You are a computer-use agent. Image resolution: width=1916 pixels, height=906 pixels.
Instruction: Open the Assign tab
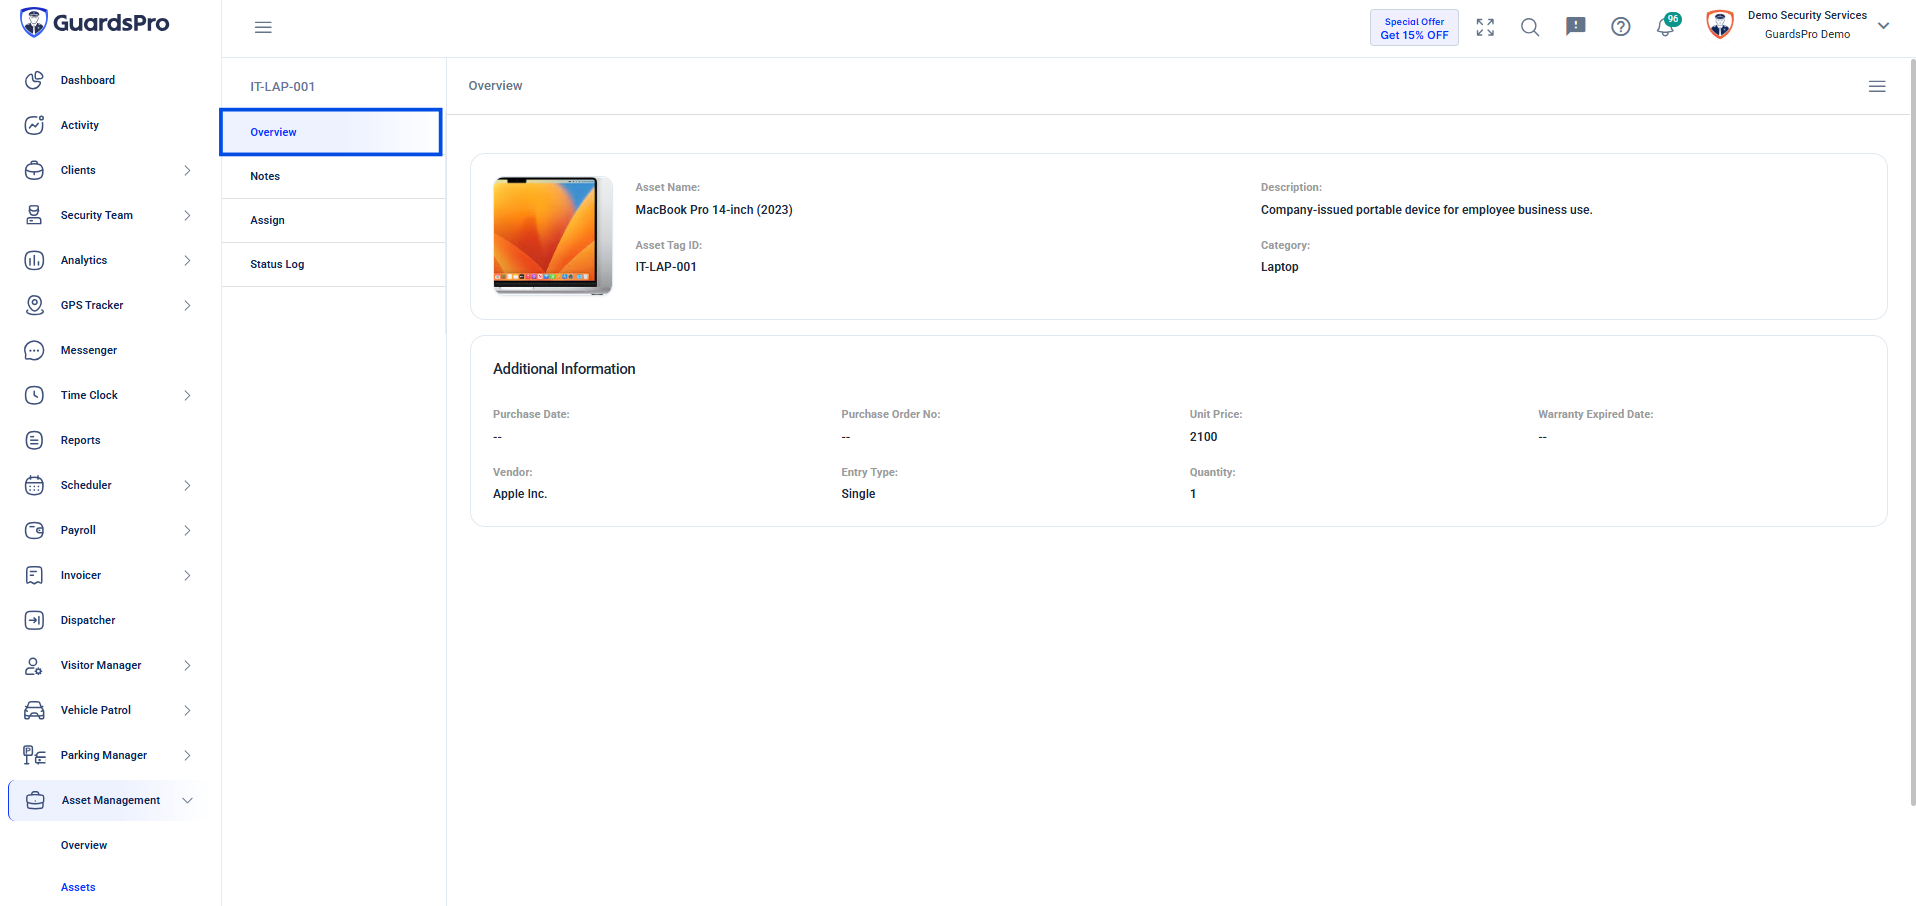[333, 220]
